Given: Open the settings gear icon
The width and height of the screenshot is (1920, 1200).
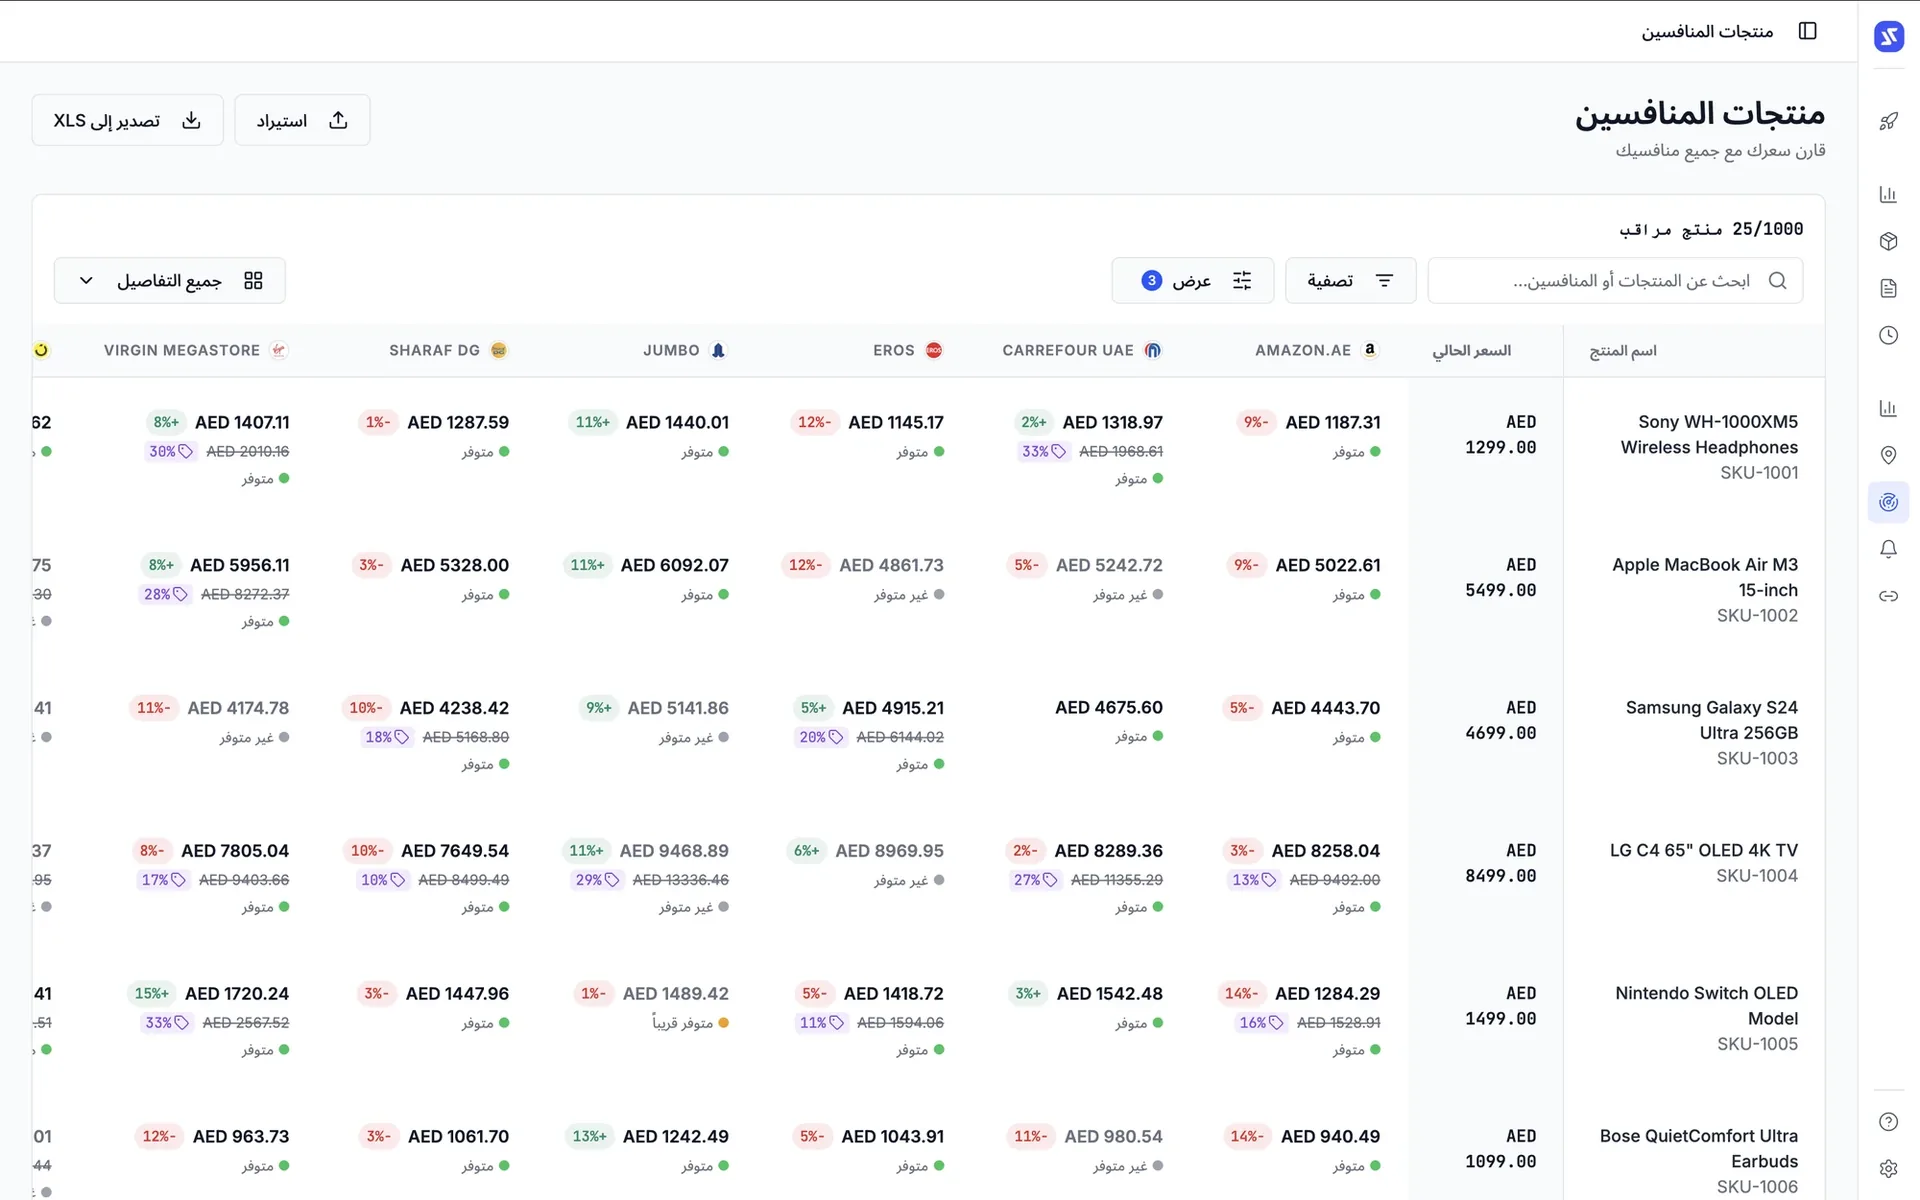Looking at the screenshot, I should (1888, 1169).
